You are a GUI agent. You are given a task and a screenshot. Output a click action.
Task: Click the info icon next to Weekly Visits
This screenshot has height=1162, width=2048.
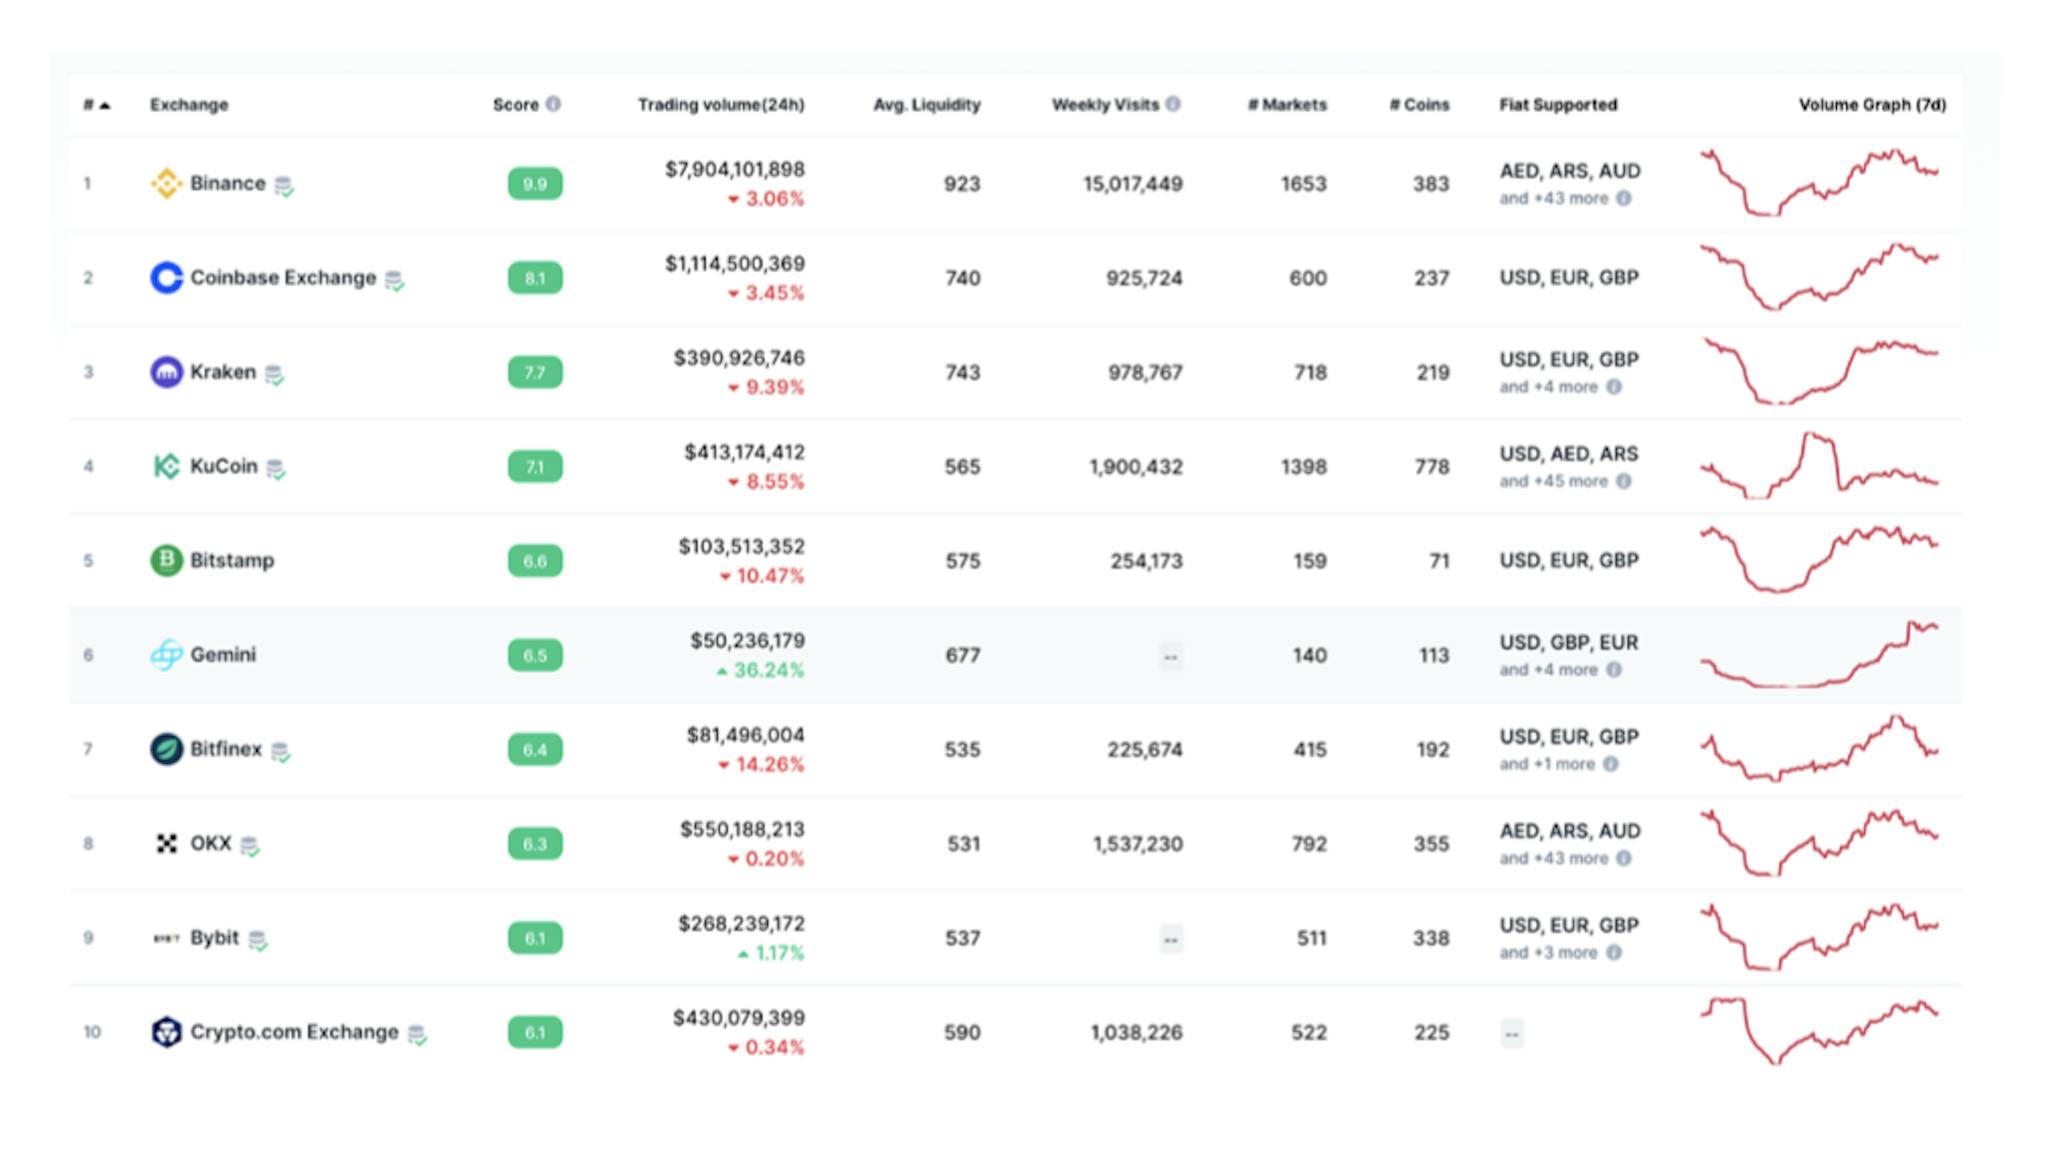click(1173, 104)
